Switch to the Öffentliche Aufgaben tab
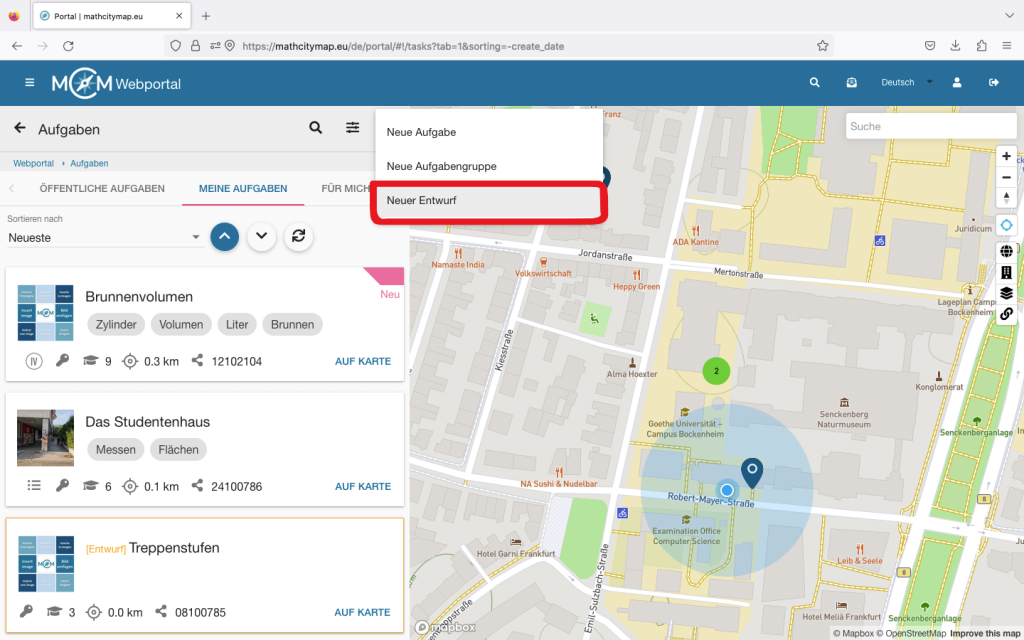 click(102, 188)
